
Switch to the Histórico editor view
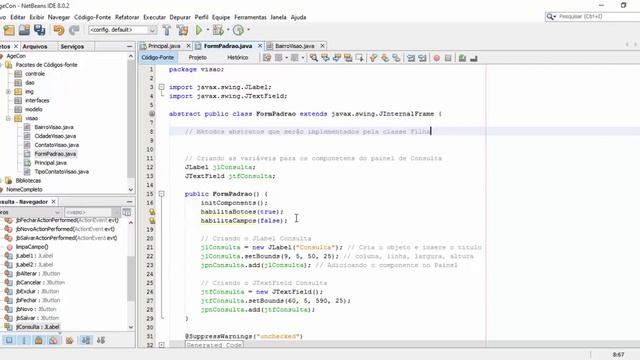(x=238, y=58)
